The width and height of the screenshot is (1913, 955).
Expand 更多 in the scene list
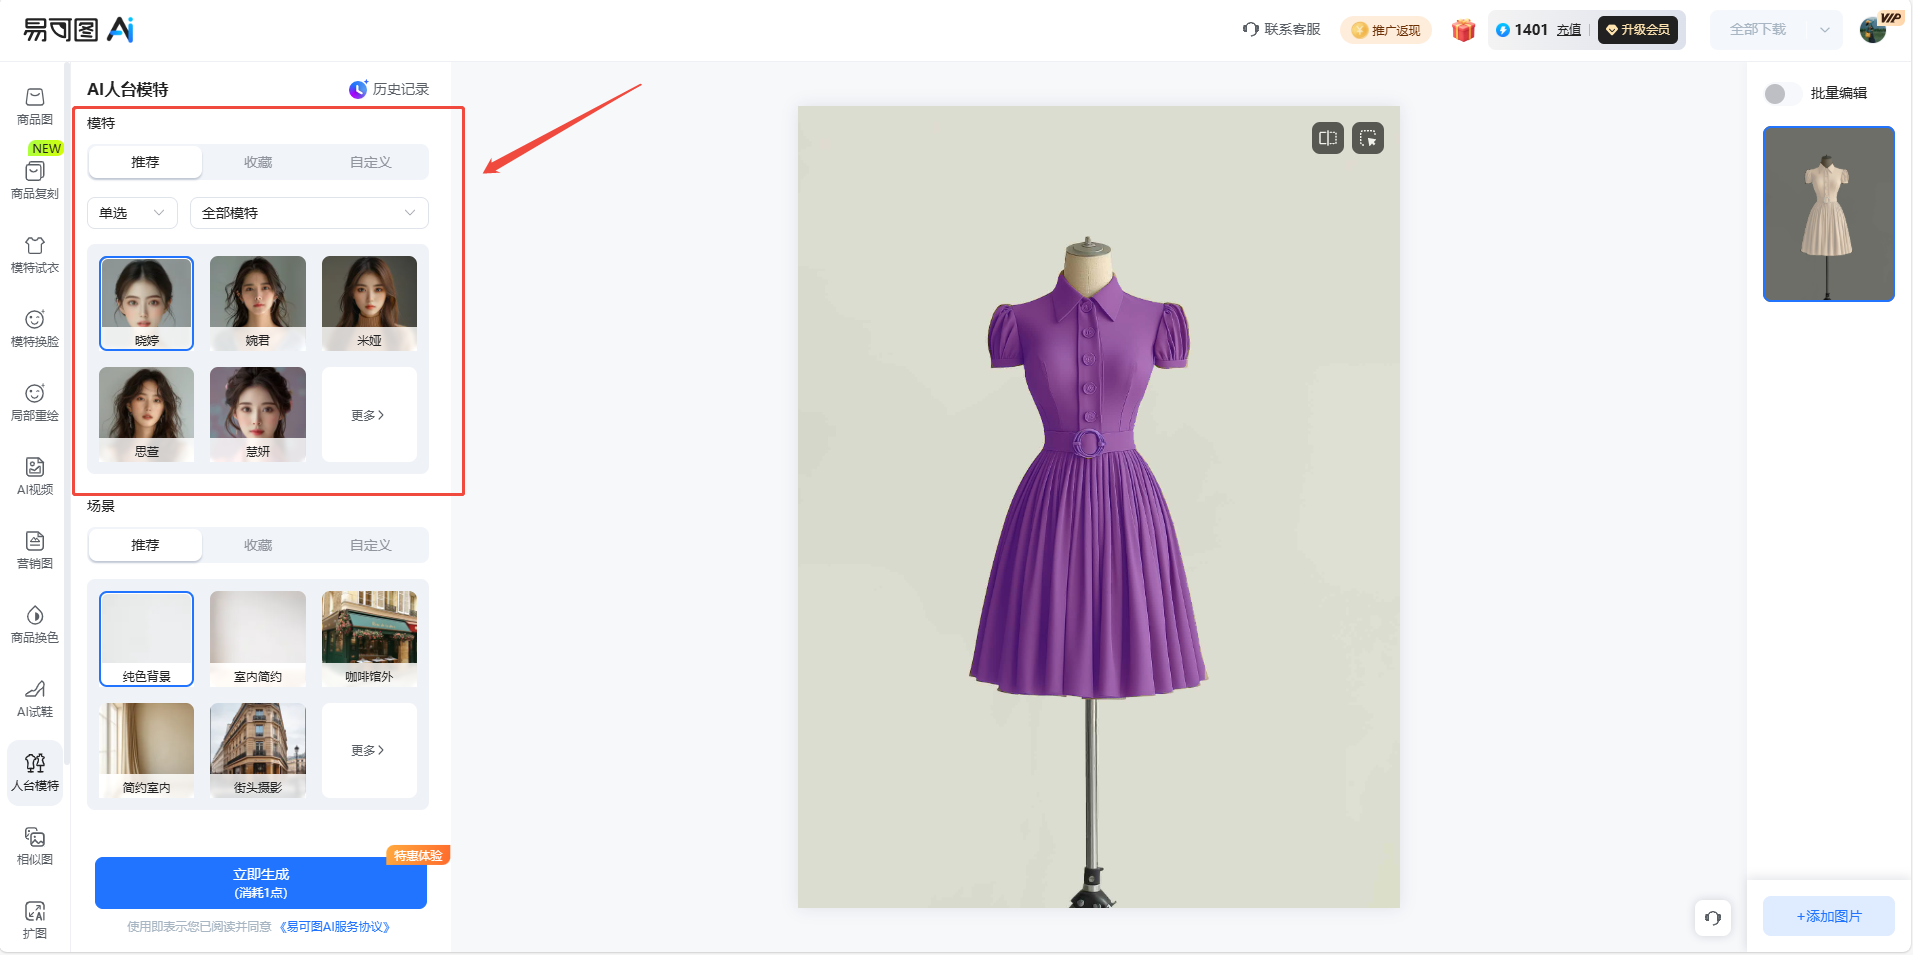point(369,750)
